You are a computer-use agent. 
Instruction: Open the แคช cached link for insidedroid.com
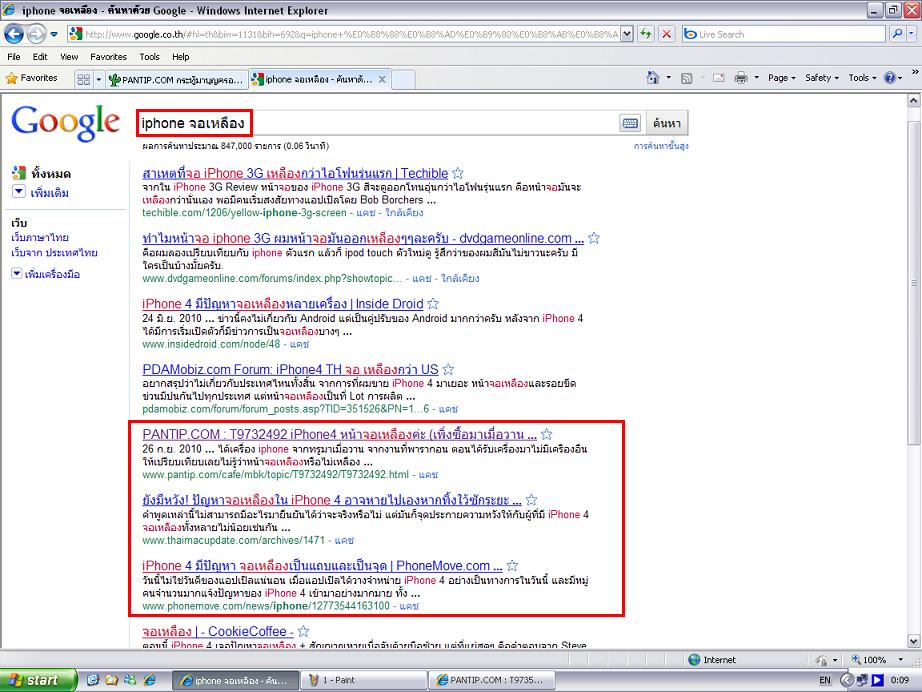click(299, 344)
